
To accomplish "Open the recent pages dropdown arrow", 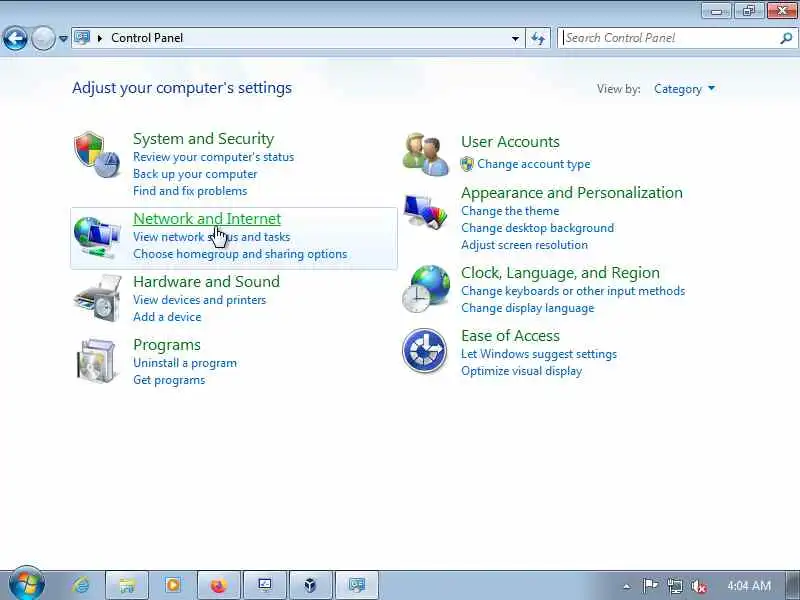I will 63,38.
